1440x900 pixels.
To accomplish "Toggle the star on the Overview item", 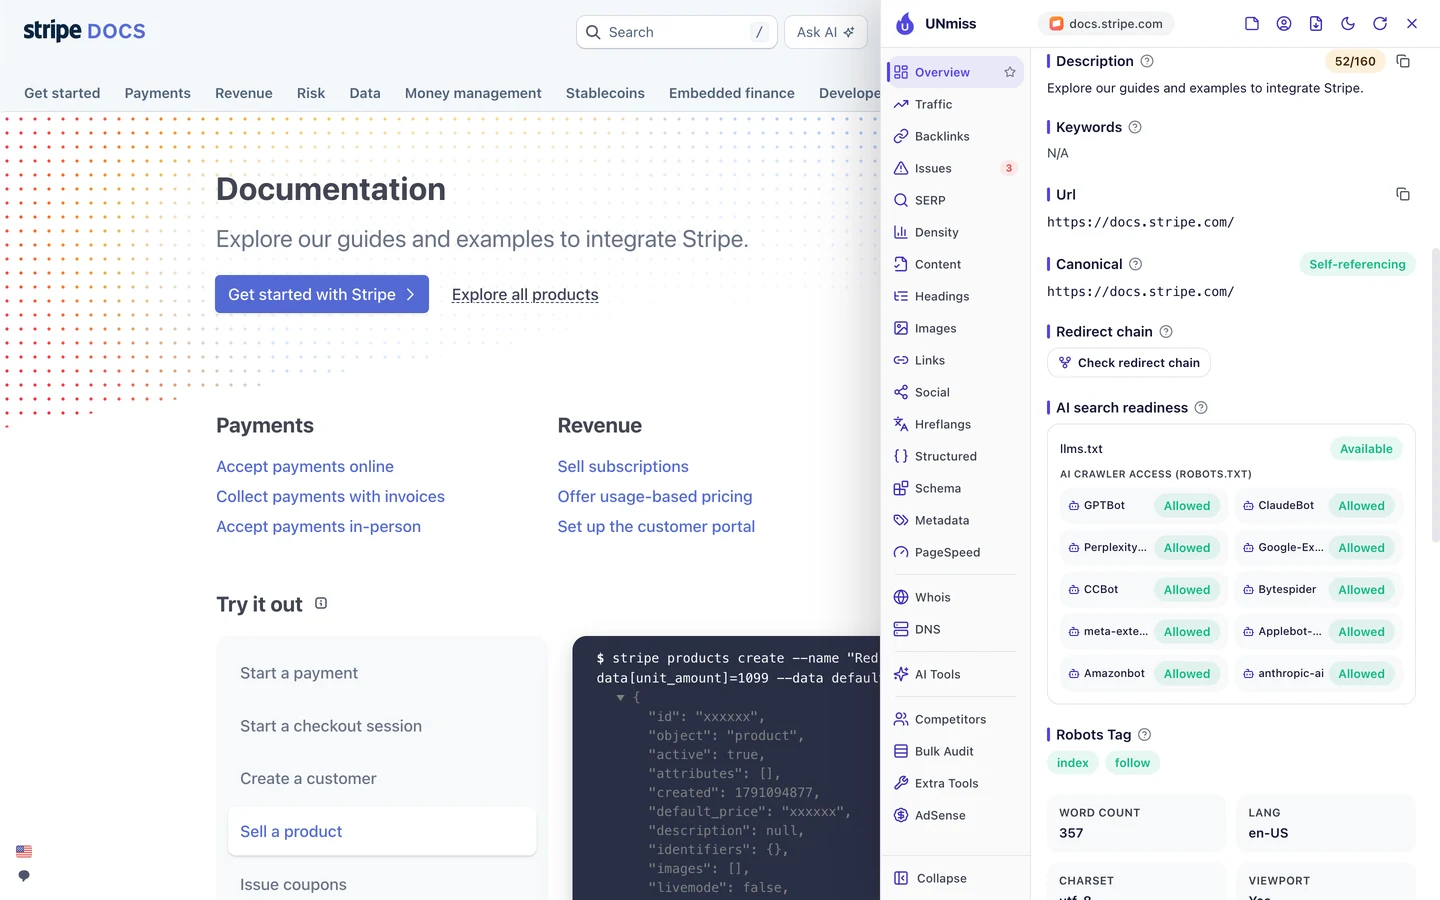I will 1010,72.
